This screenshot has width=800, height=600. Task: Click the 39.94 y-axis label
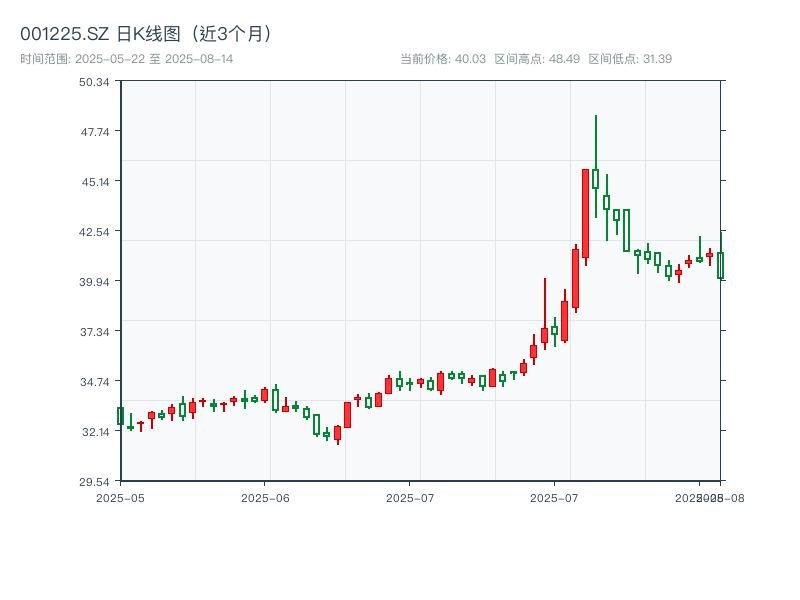94,281
